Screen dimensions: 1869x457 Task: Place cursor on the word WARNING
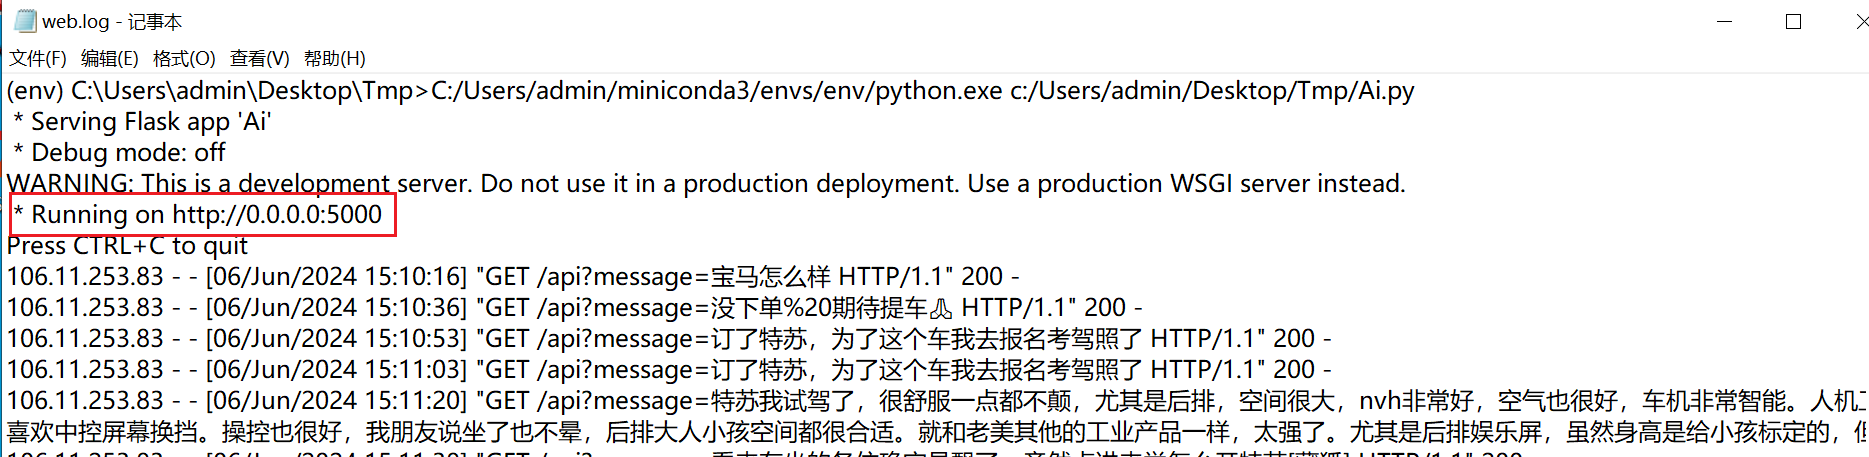click(69, 184)
